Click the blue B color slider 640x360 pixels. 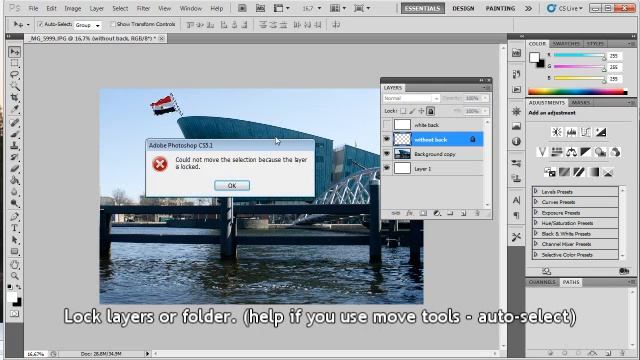tap(579, 78)
